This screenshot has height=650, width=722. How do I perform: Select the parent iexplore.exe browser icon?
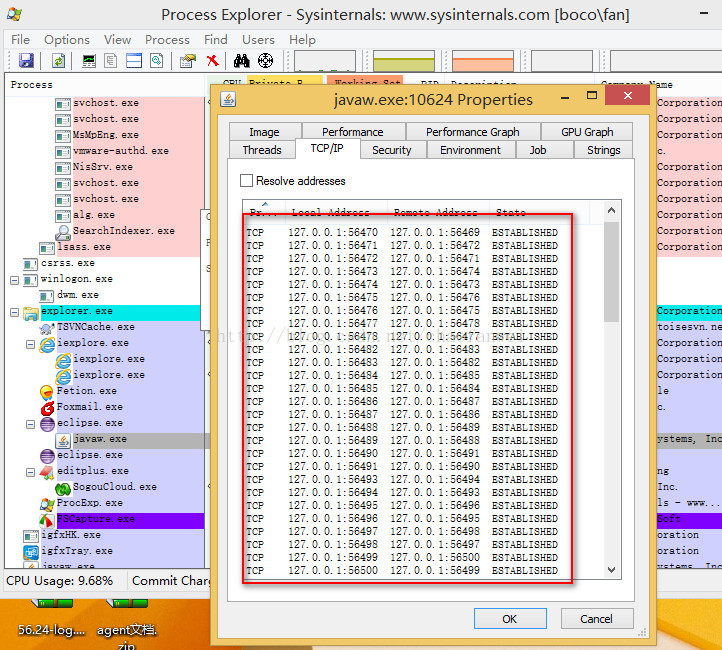47,344
